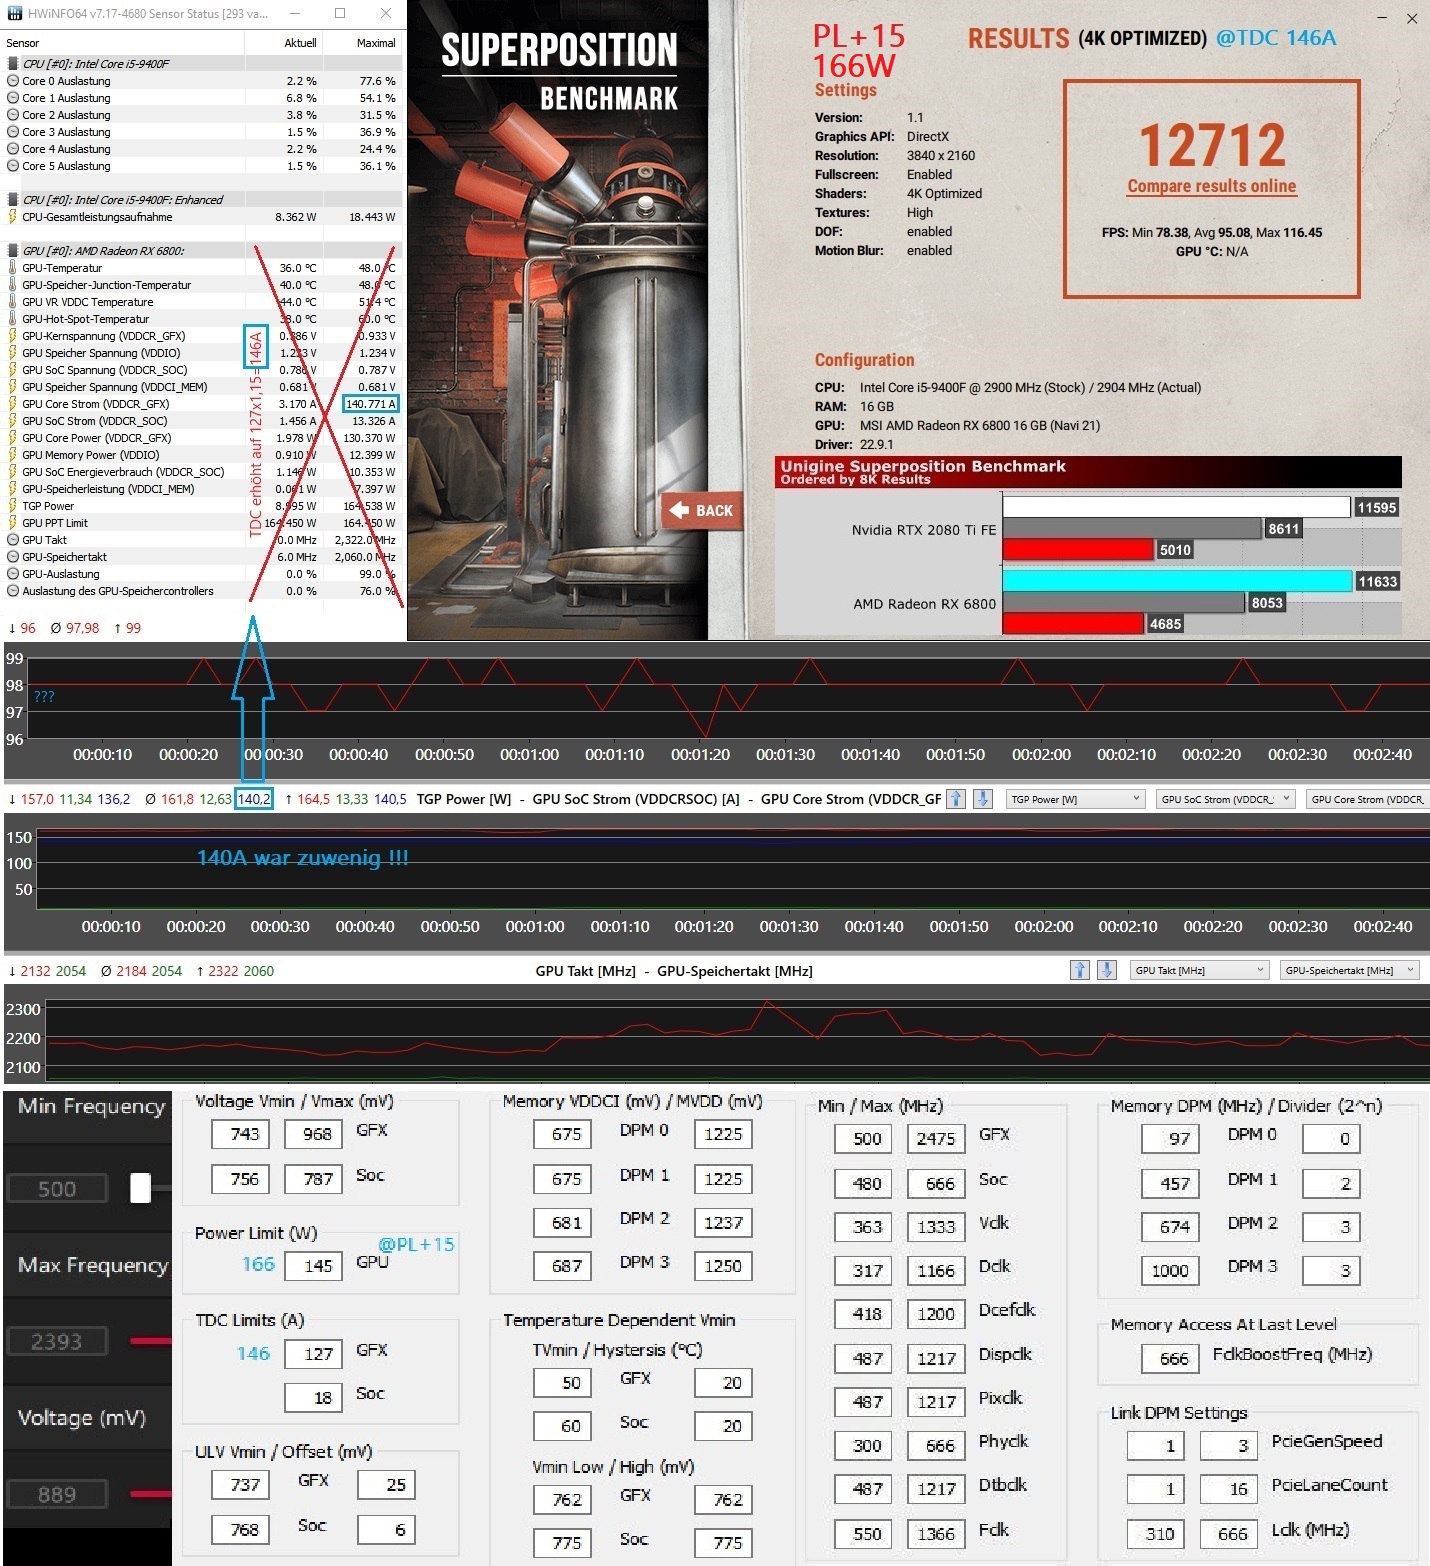Click the Core 0 Auslastung sensor icon

point(13,81)
